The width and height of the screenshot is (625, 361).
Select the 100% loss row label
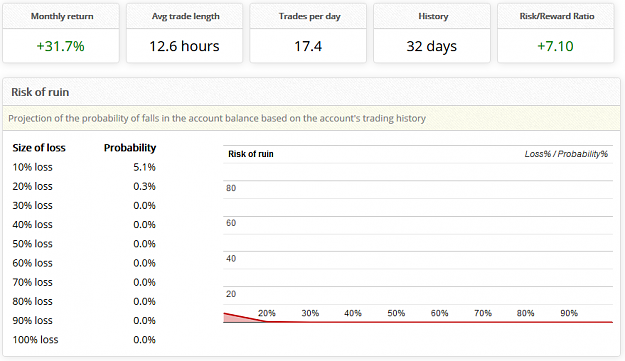pos(35,339)
